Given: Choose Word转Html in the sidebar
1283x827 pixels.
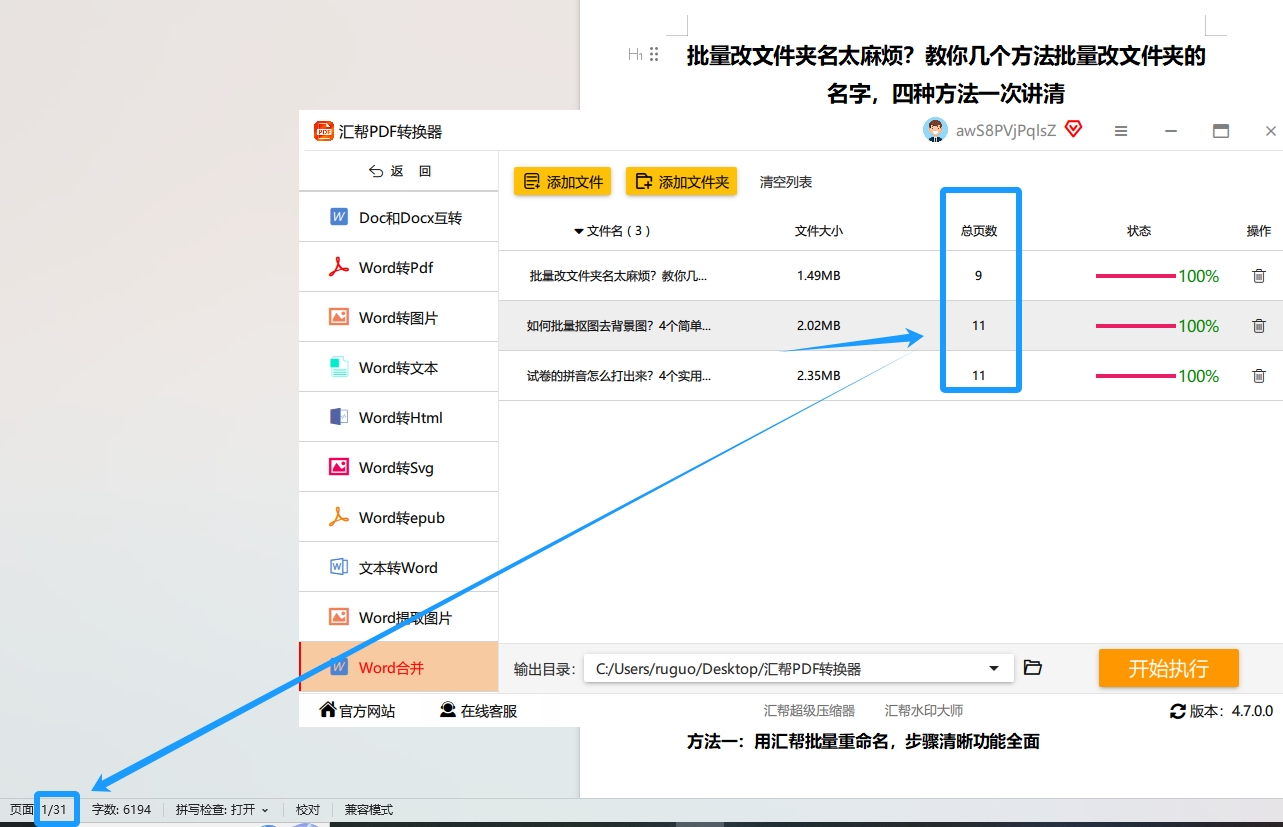Looking at the screenshot, I should point(399,417).
